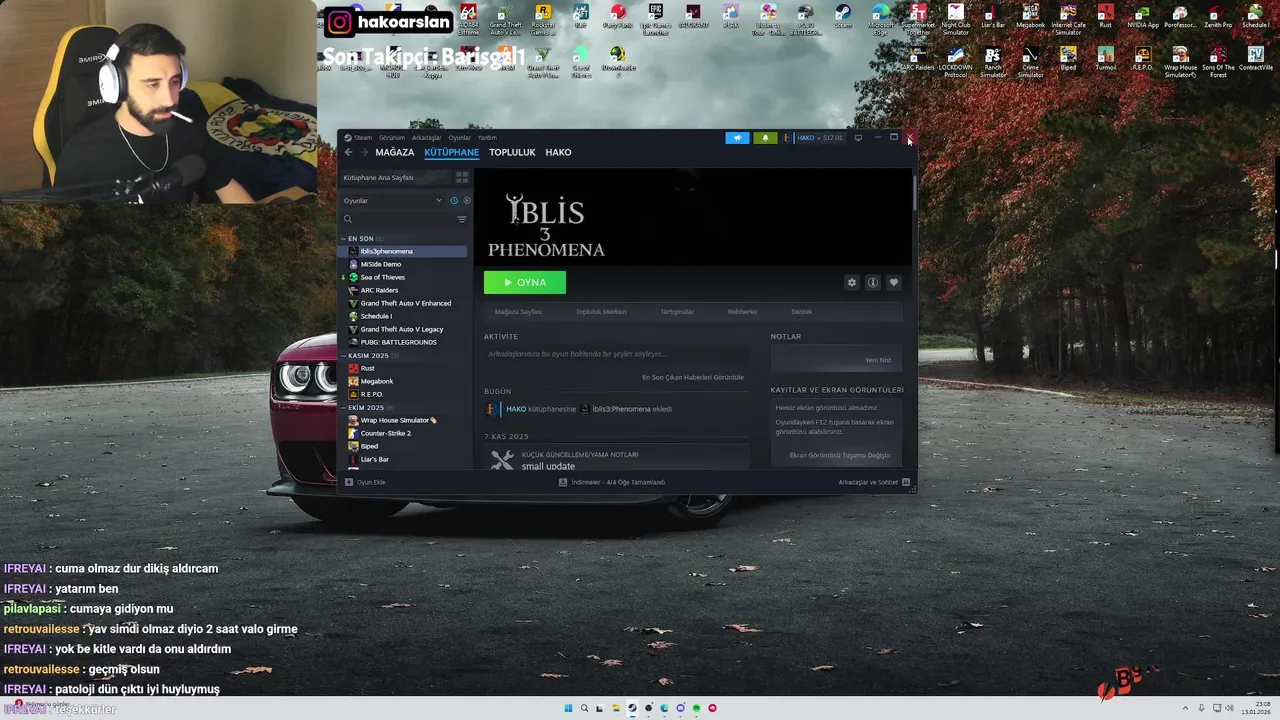Toggle ready-to-play filter icon
1280x720 pixels.
coord(467,200)
